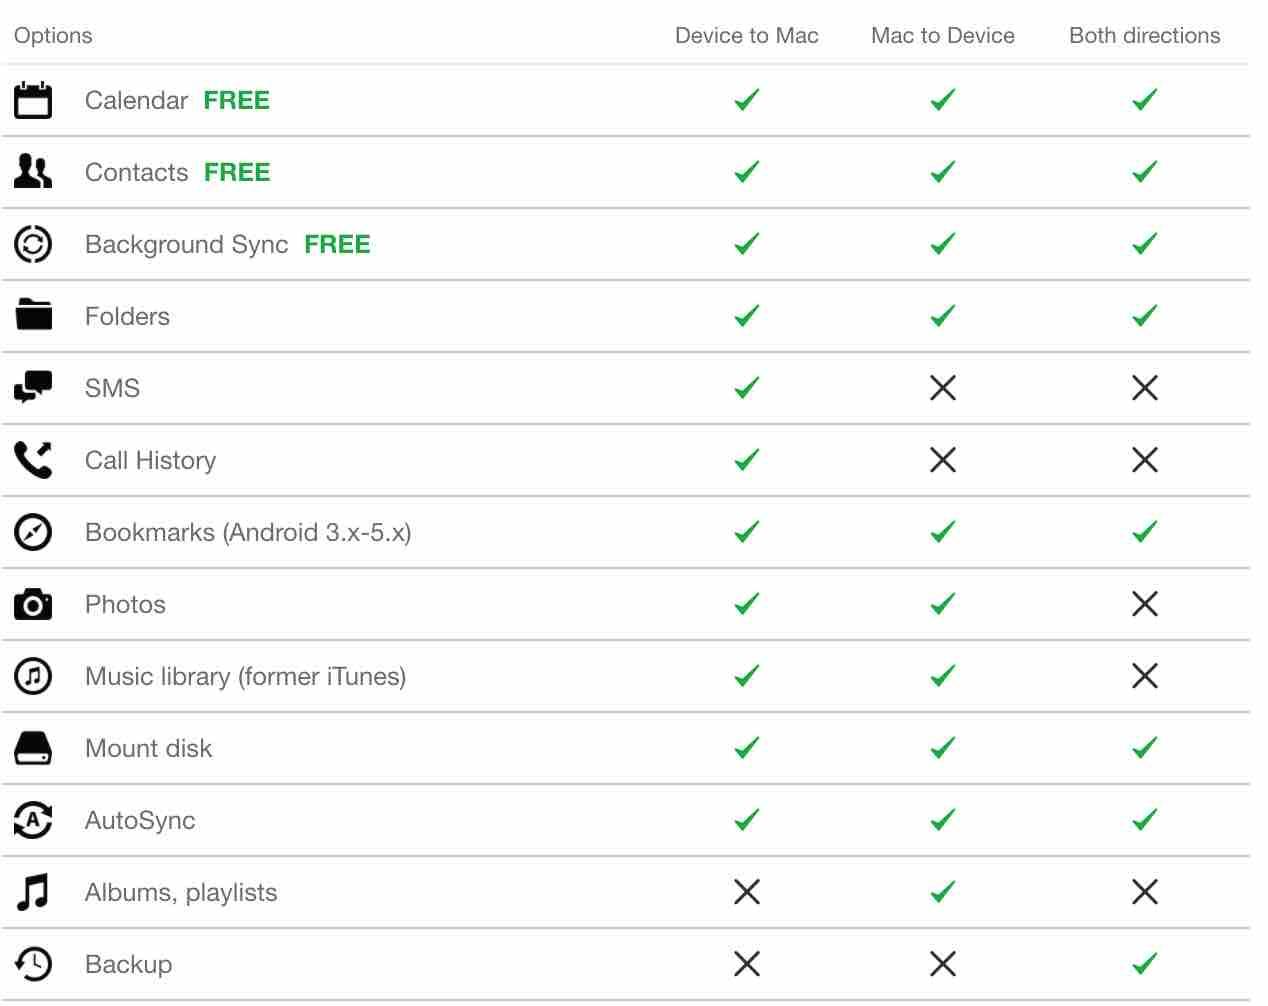Click the SMS speech bubbles icon

33,387
